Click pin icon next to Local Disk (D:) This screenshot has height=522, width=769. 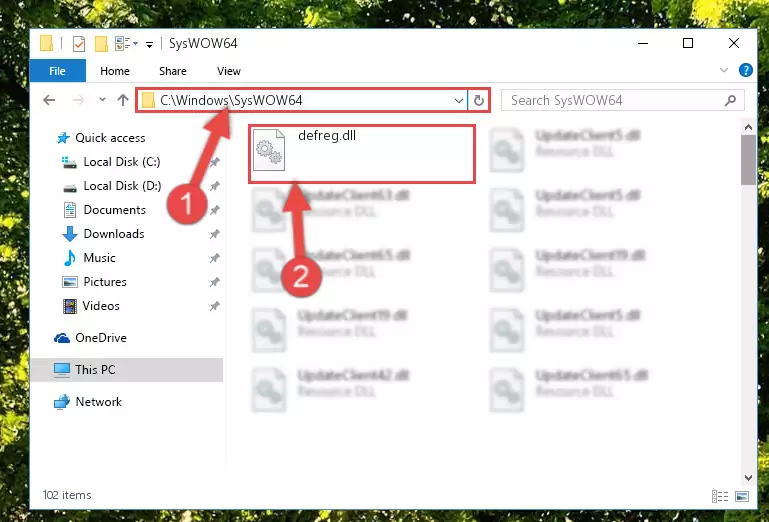[x=214, y=186]
